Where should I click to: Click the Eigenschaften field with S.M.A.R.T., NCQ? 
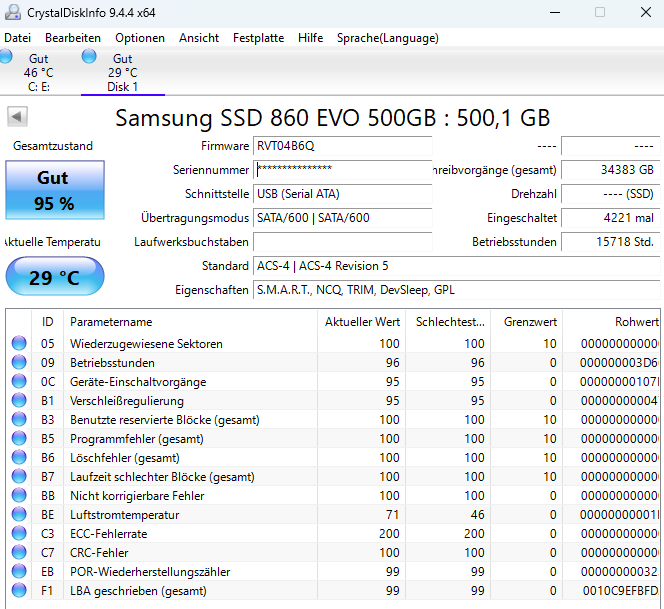[x=456, y=290]
